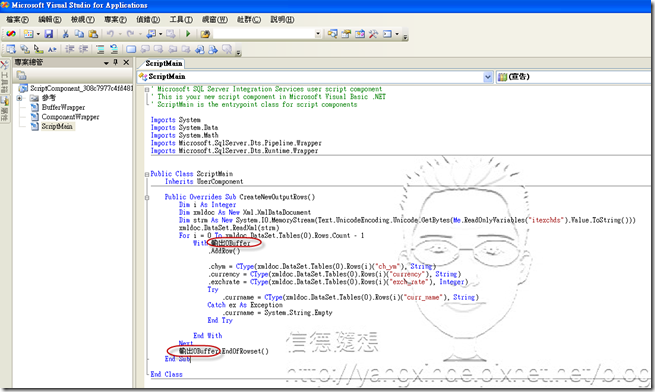Open the 偵錯 Debug menu
This screenshot has width=655, height=392.
point(148,20)
